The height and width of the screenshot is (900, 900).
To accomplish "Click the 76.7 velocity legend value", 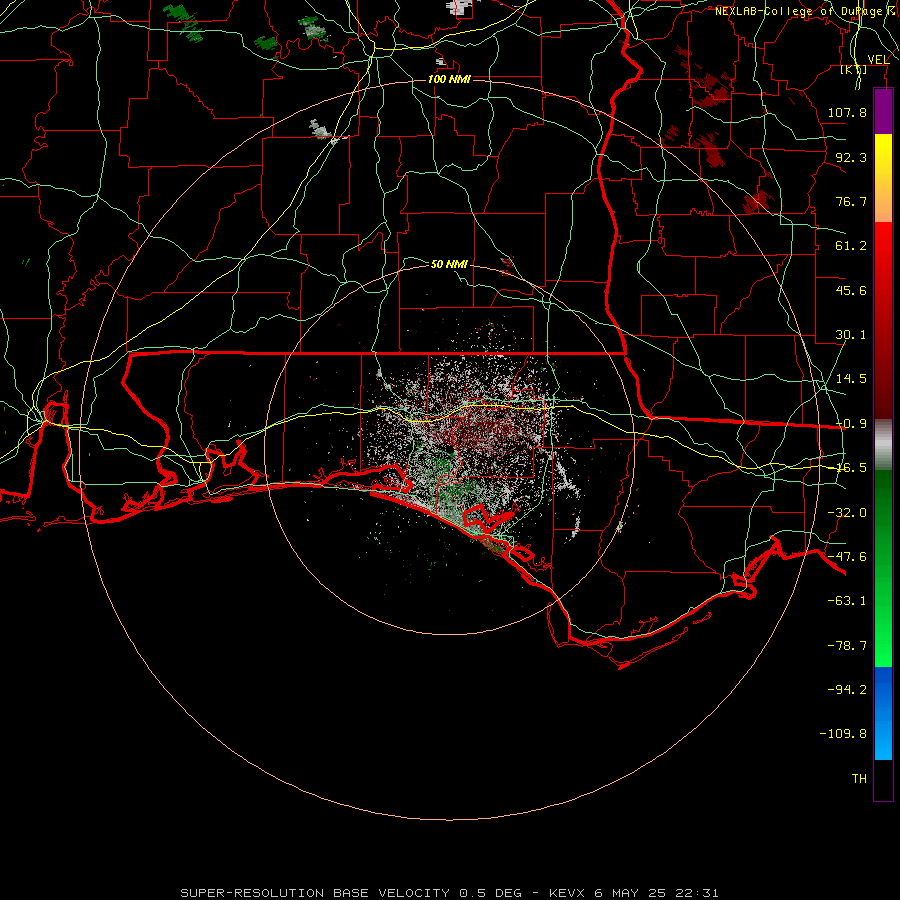I will pos(851,201).
